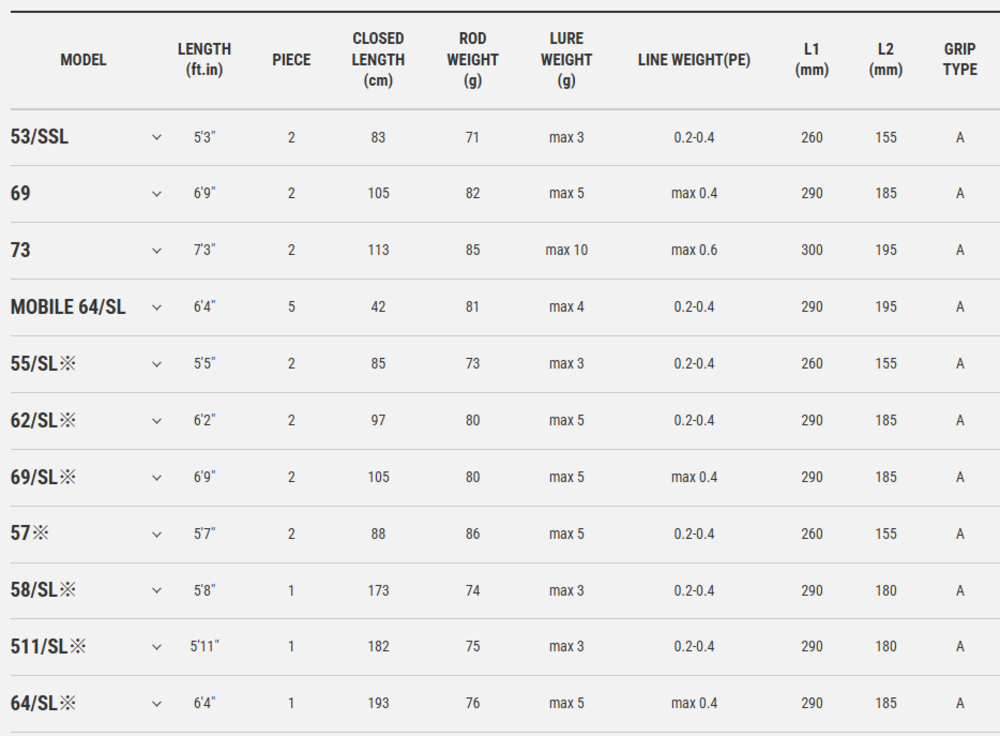Click the CLOSED LENGTH column header
Viewport: 1000px width, 736px height.
point(378,60)
